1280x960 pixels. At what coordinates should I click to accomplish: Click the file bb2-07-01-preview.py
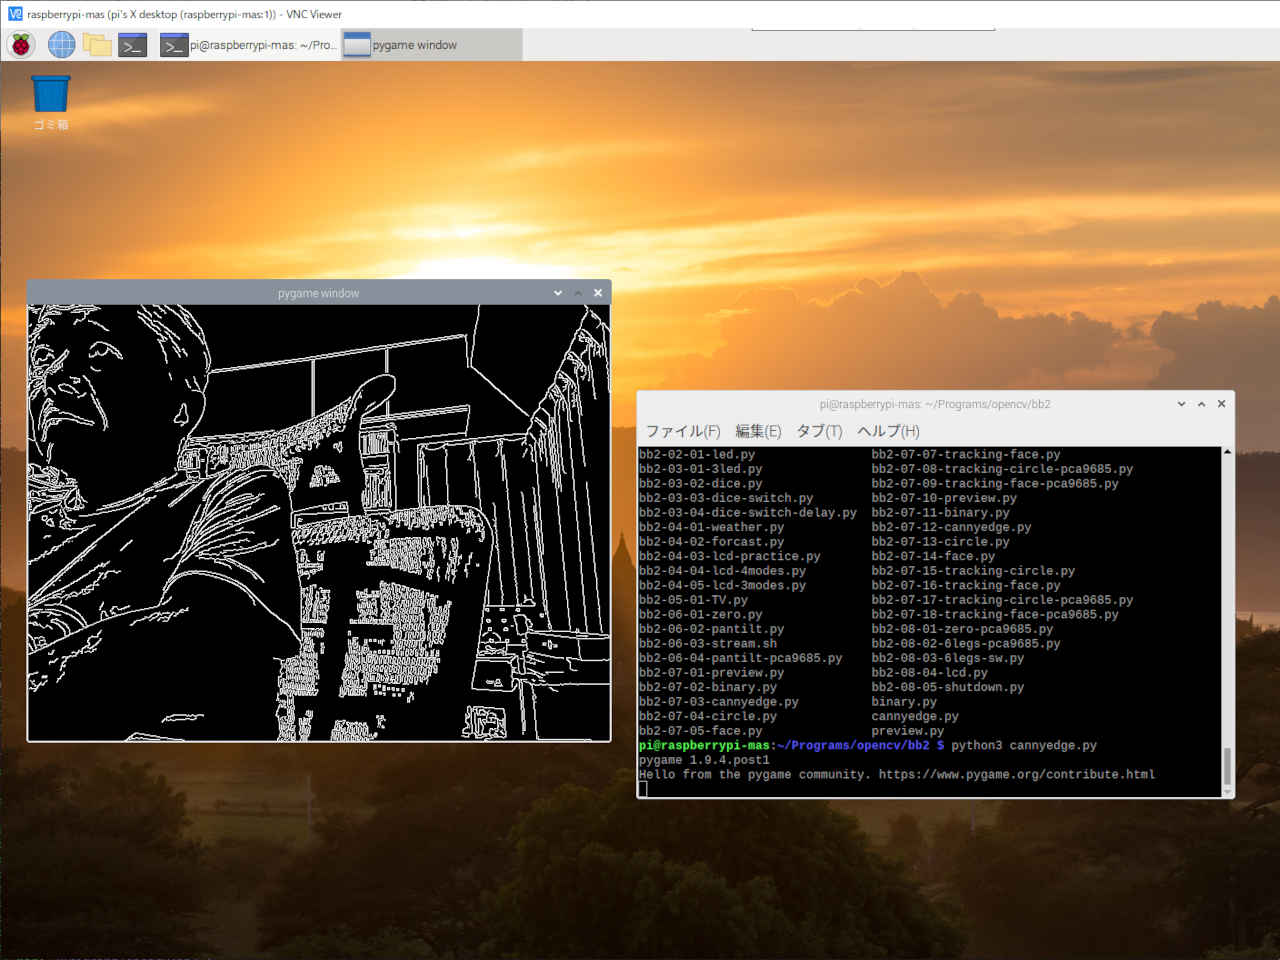click(x=712, y=672)
